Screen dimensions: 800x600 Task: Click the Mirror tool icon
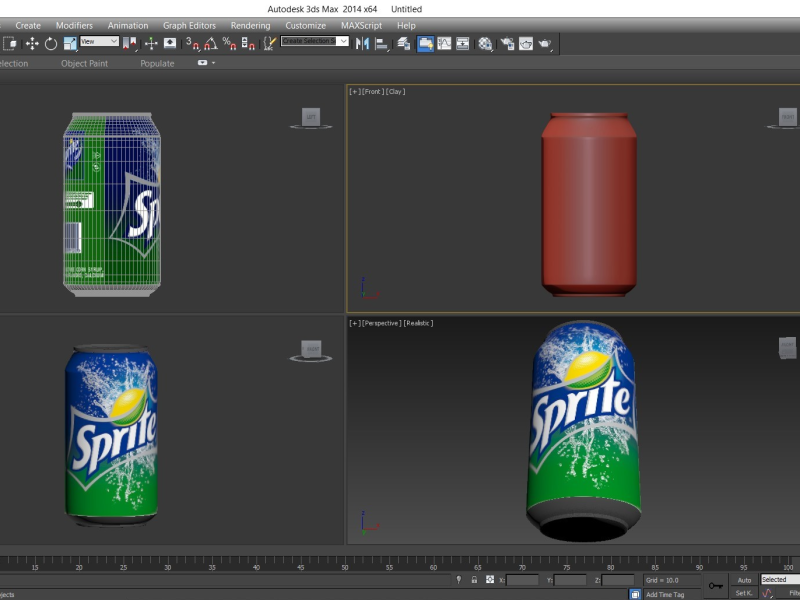[x=363, y=43]
